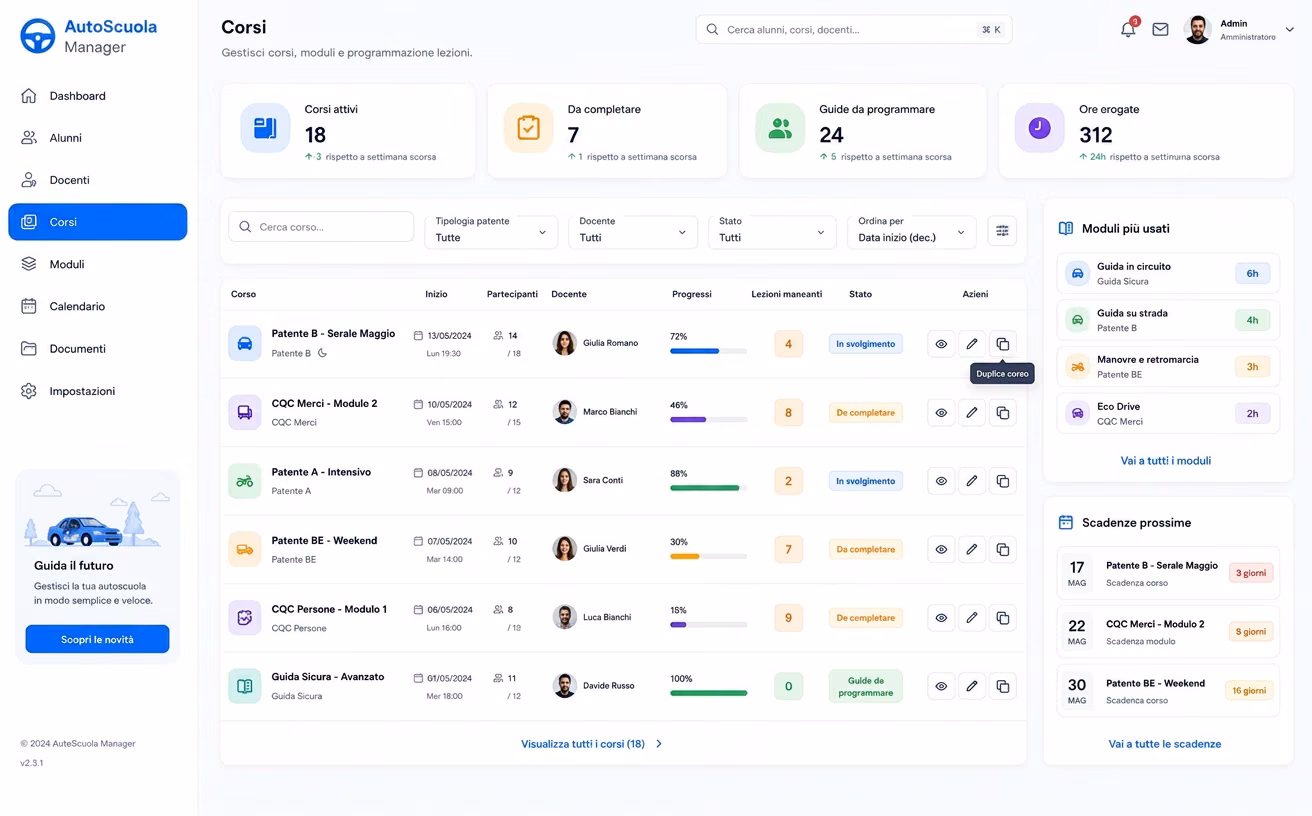The image size is (1312, 816).
Task: Open the mail envelope icon
Action: [x=1160, y=30]
